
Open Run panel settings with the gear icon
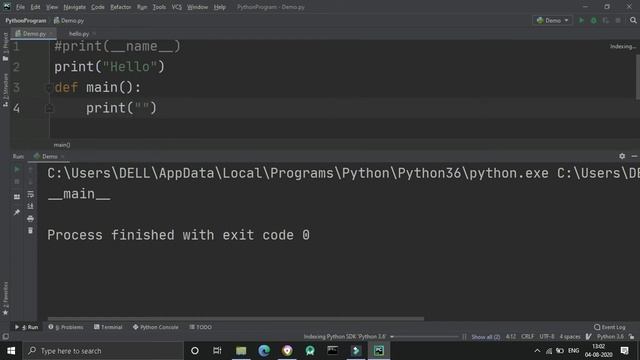pyautogui.click(x=622, y=156)
